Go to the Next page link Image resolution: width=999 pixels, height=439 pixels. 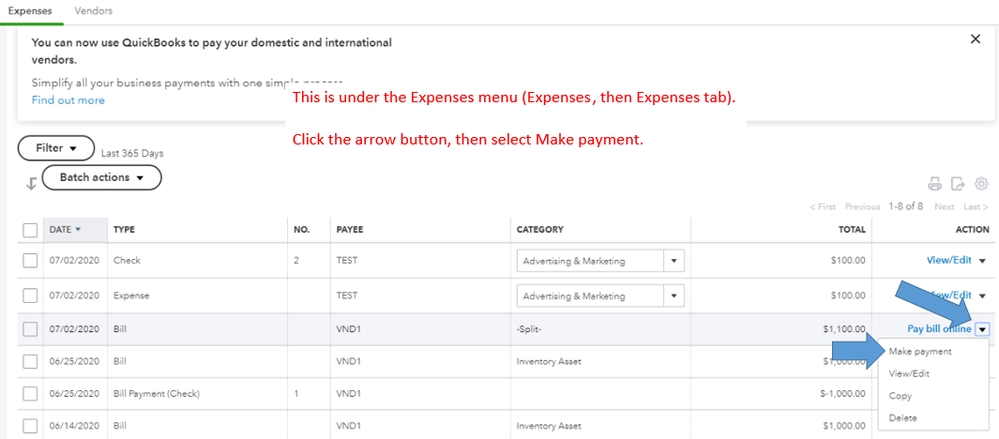pos(944,206)
